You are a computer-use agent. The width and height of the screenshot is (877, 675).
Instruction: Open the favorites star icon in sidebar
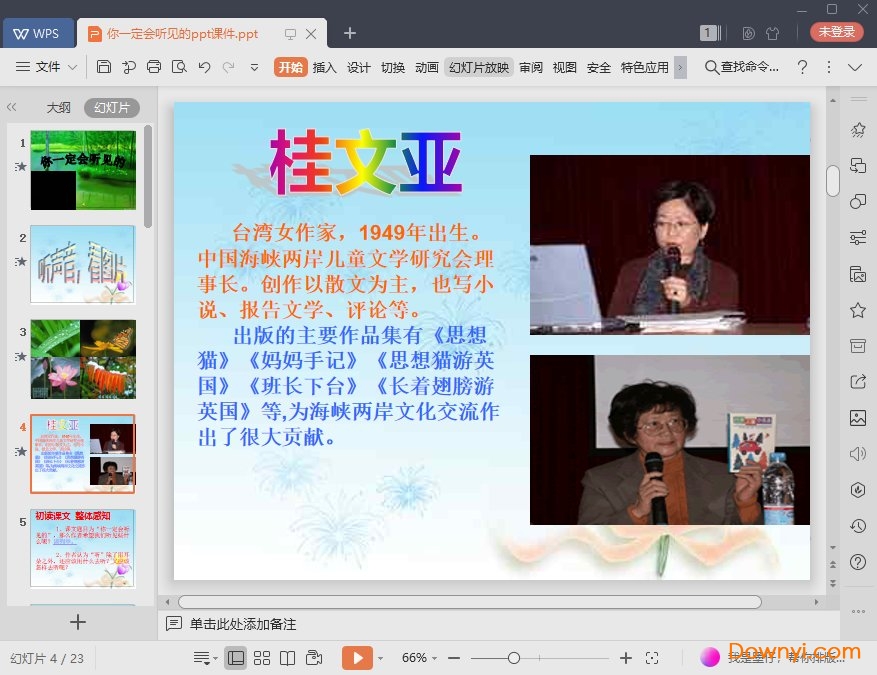(x=858, y=310)
